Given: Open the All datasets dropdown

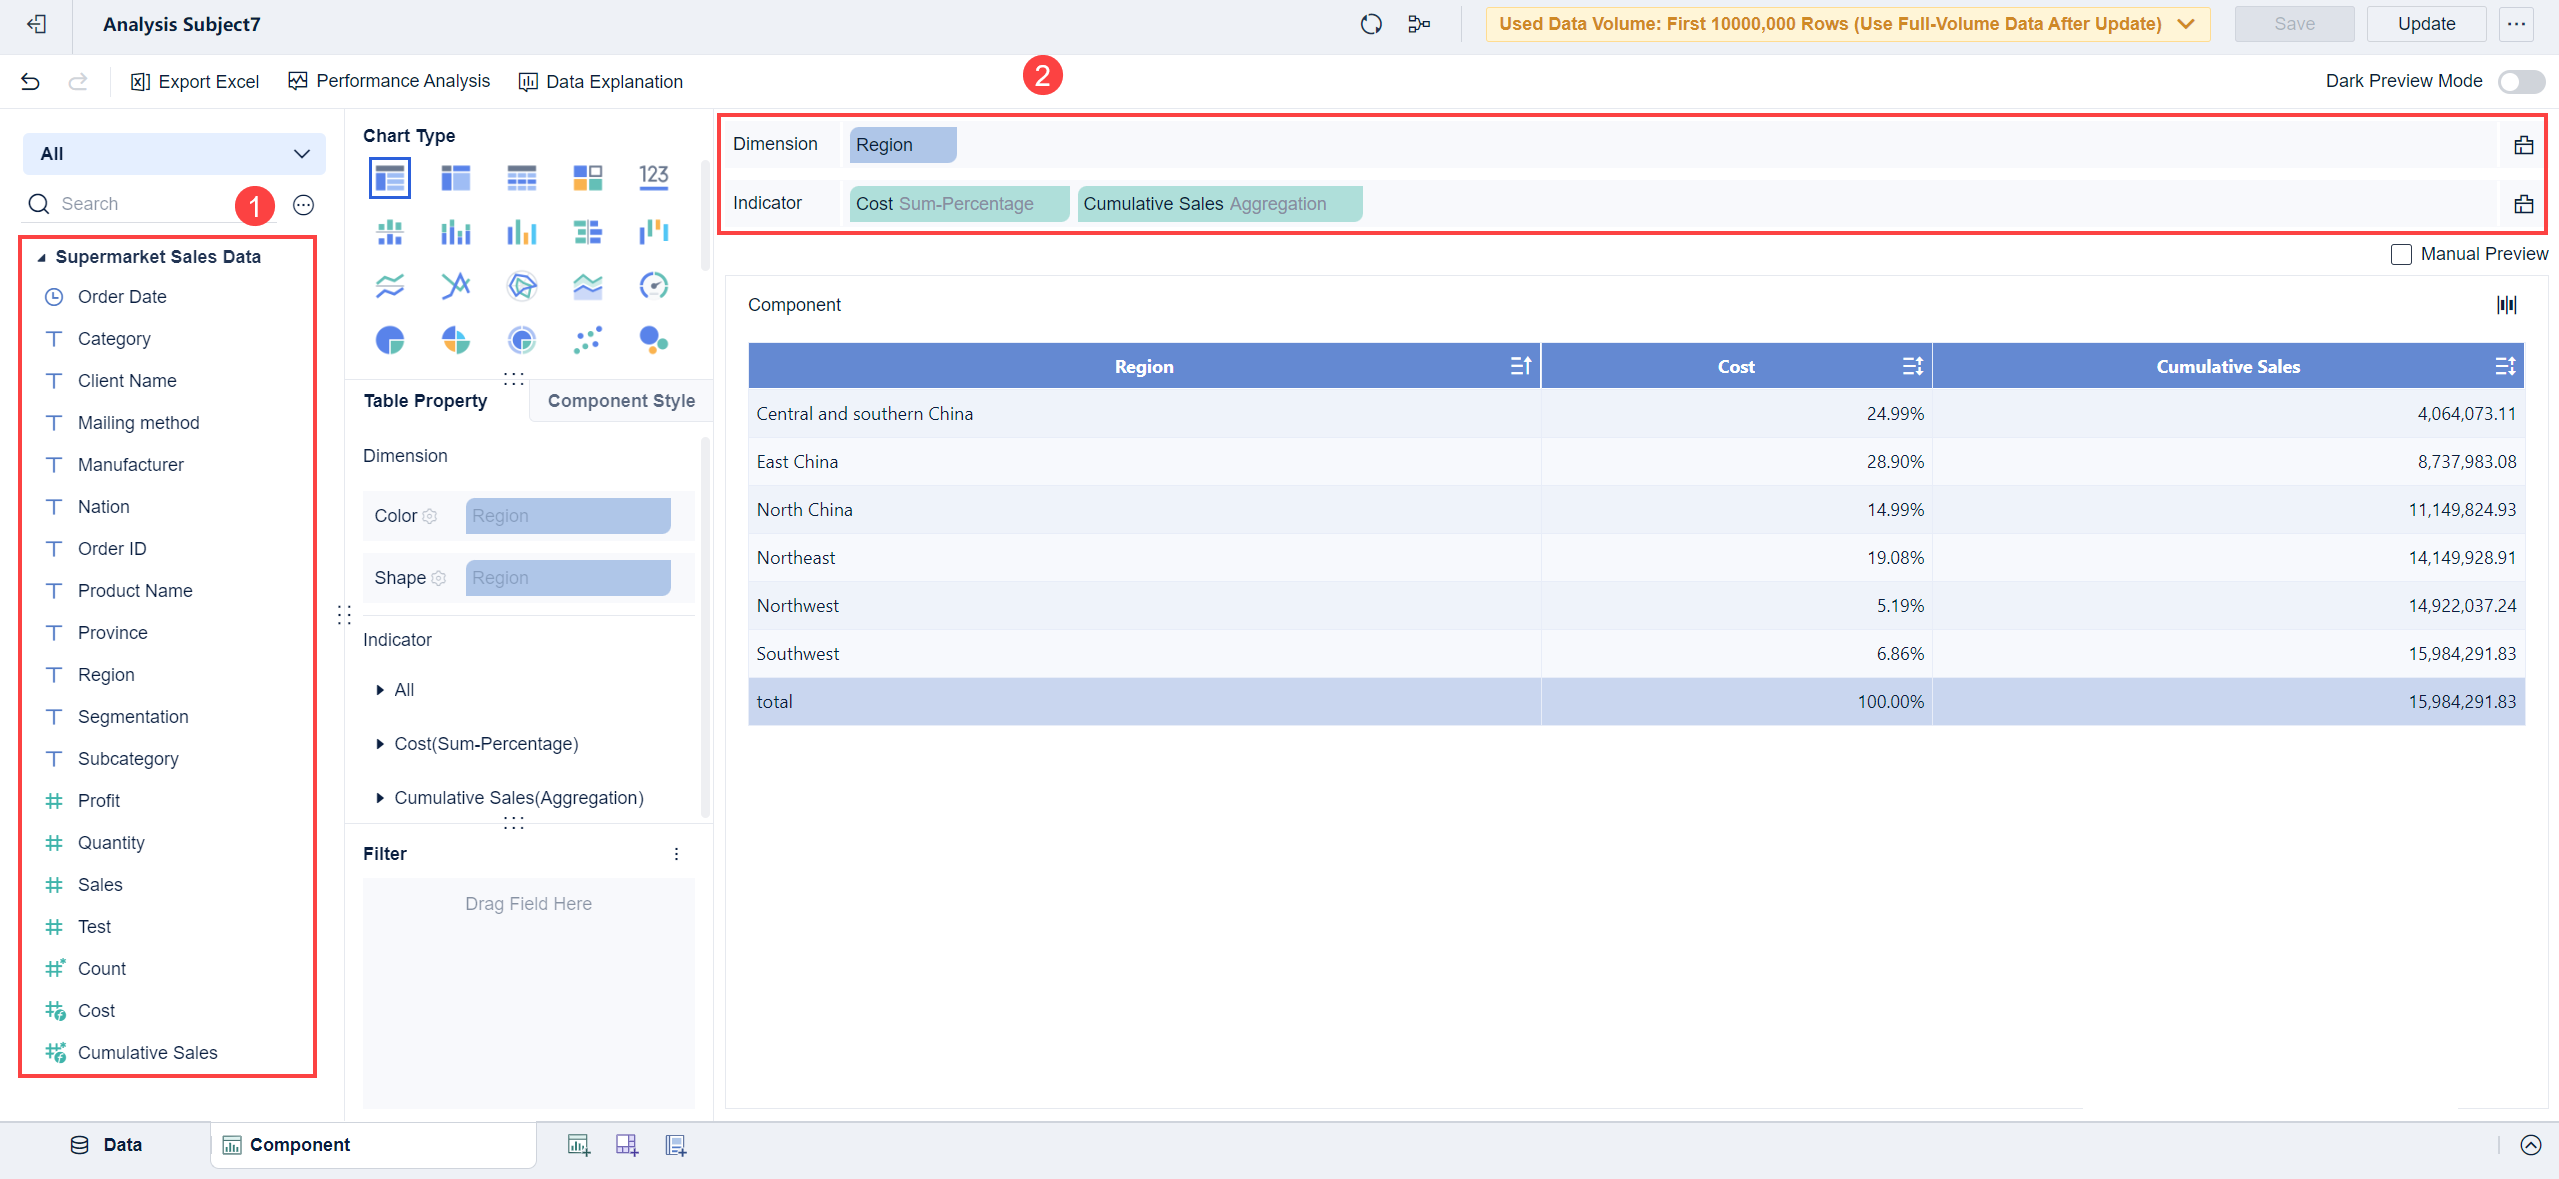Looking at the screenshot, I should pos(174,154).
